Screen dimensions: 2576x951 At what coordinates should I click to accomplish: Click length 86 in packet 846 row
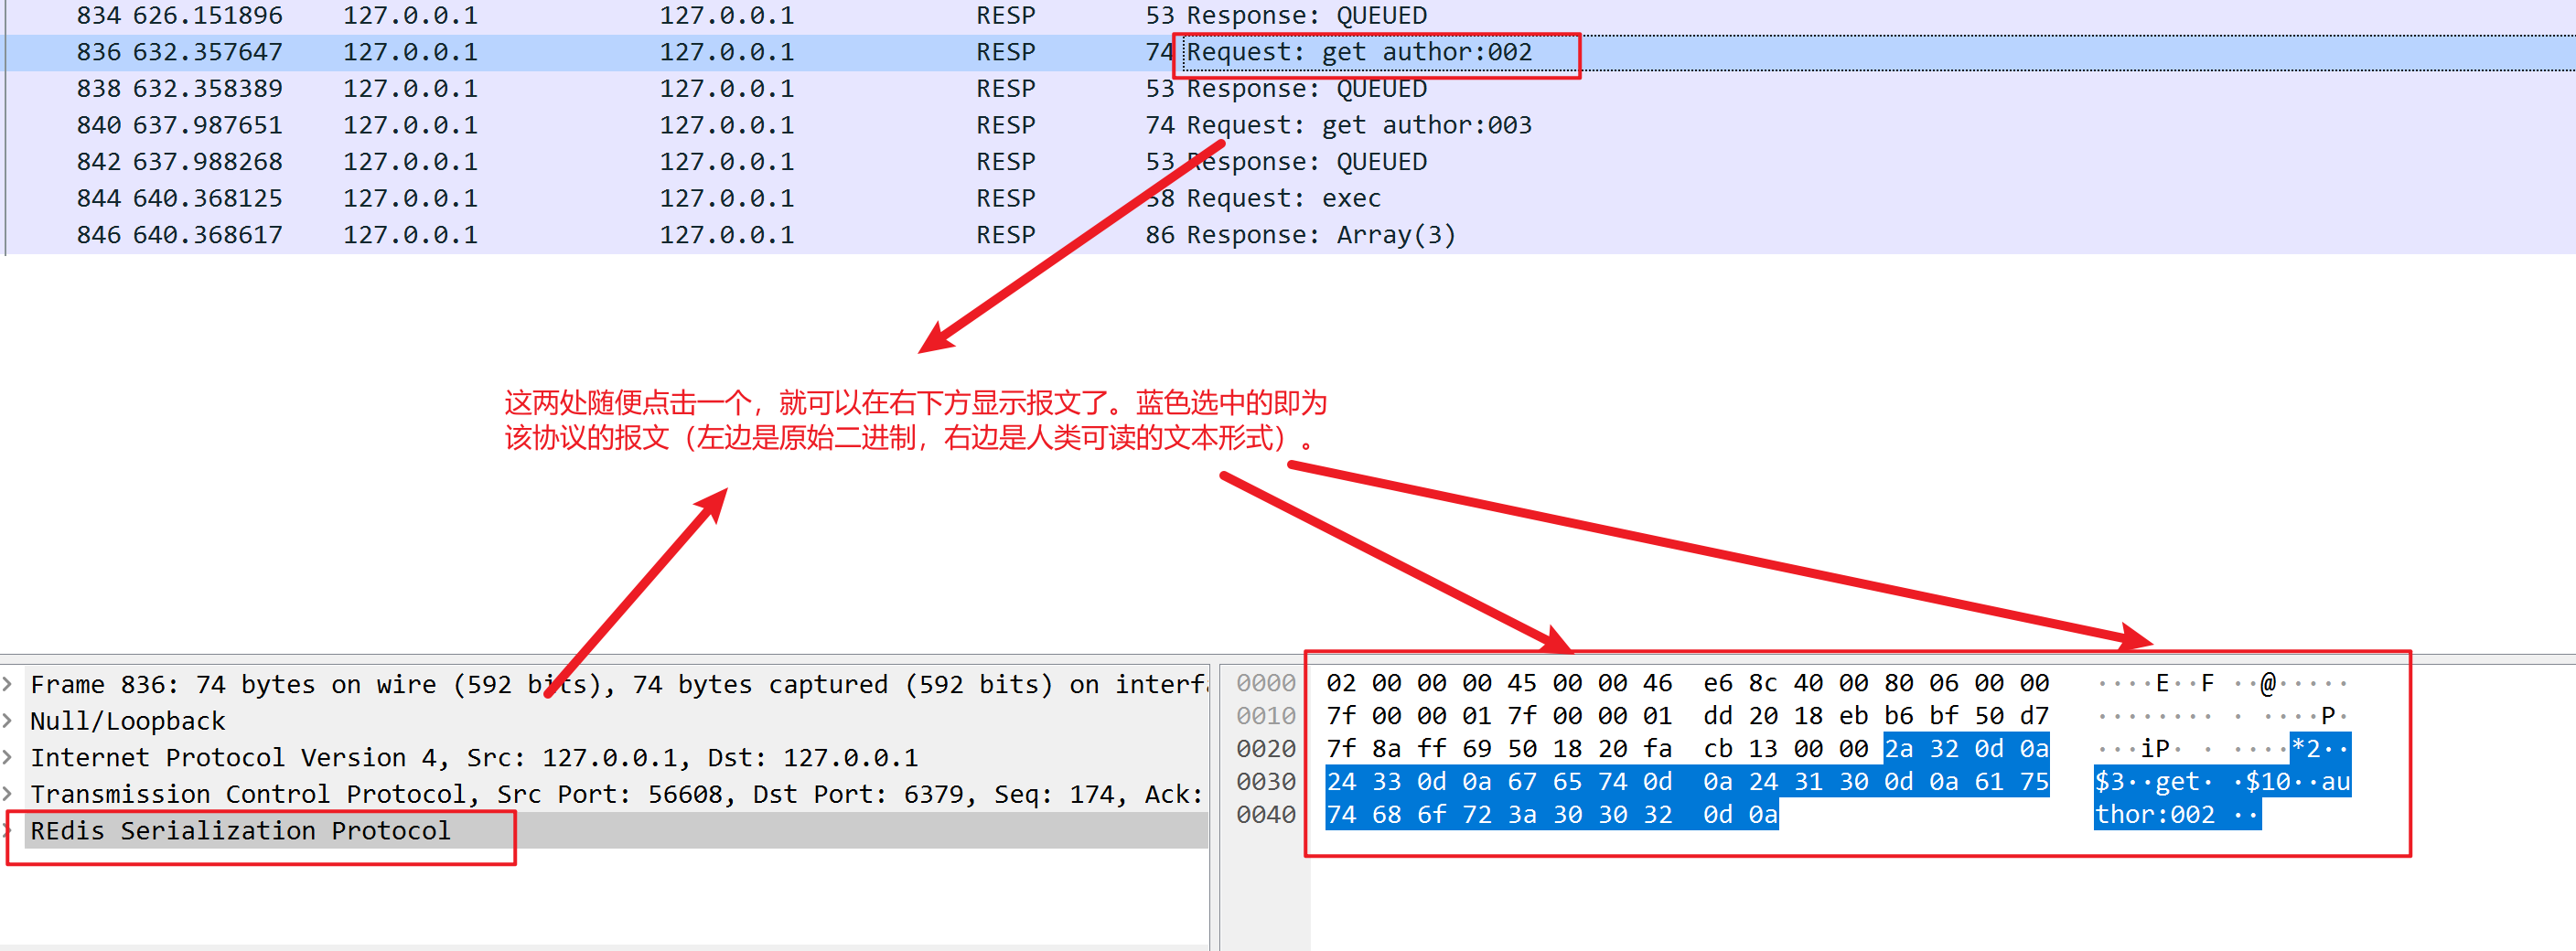1160,235
